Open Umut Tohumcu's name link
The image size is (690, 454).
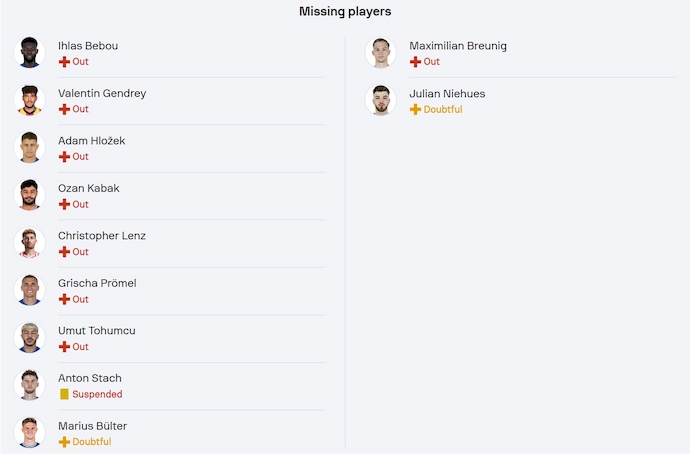pyautogui.click(x=97, y=331)
